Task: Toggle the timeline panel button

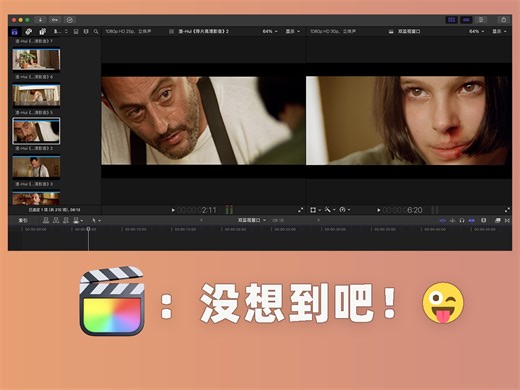Action: pos(466,20)
